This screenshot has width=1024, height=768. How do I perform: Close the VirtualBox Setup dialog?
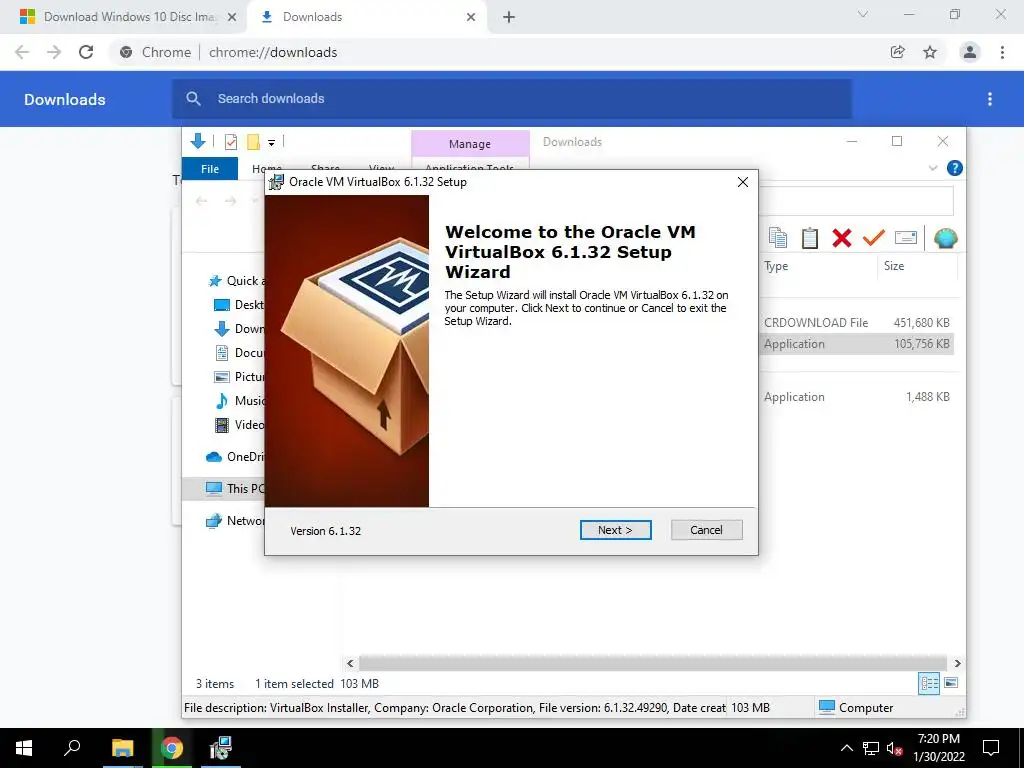coord(743,182)
